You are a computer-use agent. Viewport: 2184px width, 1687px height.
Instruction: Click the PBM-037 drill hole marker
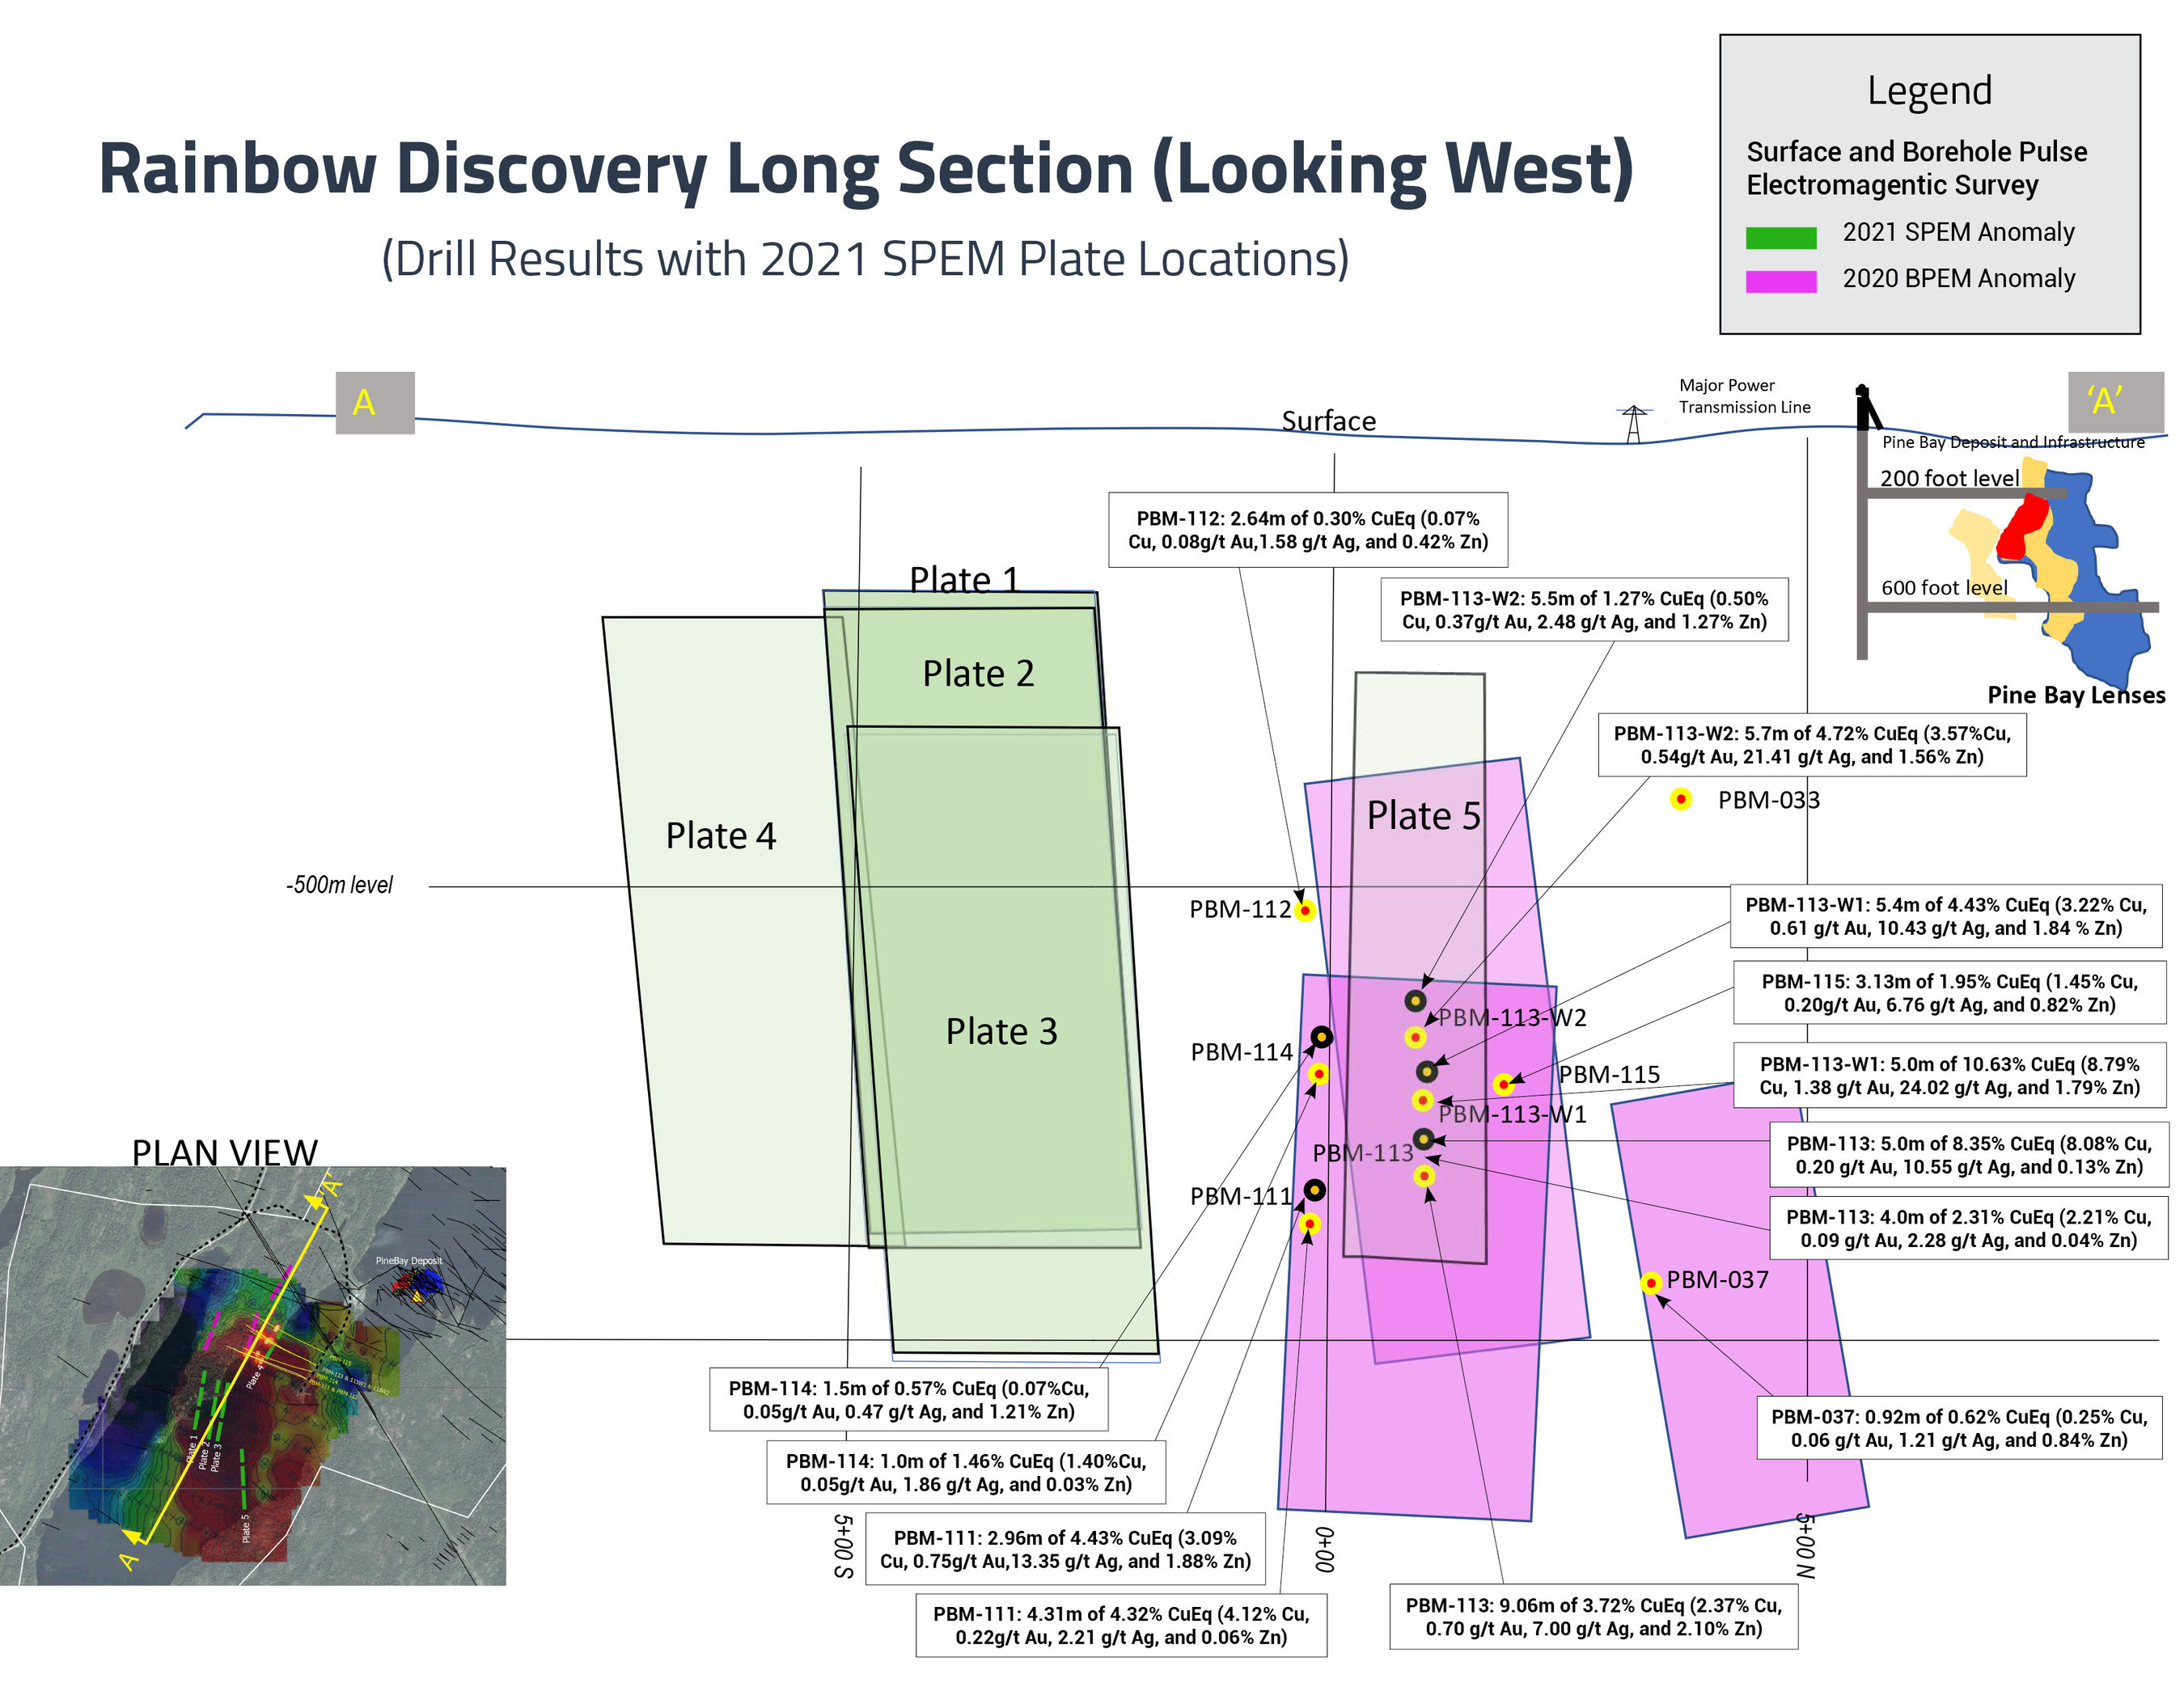1651,1282
